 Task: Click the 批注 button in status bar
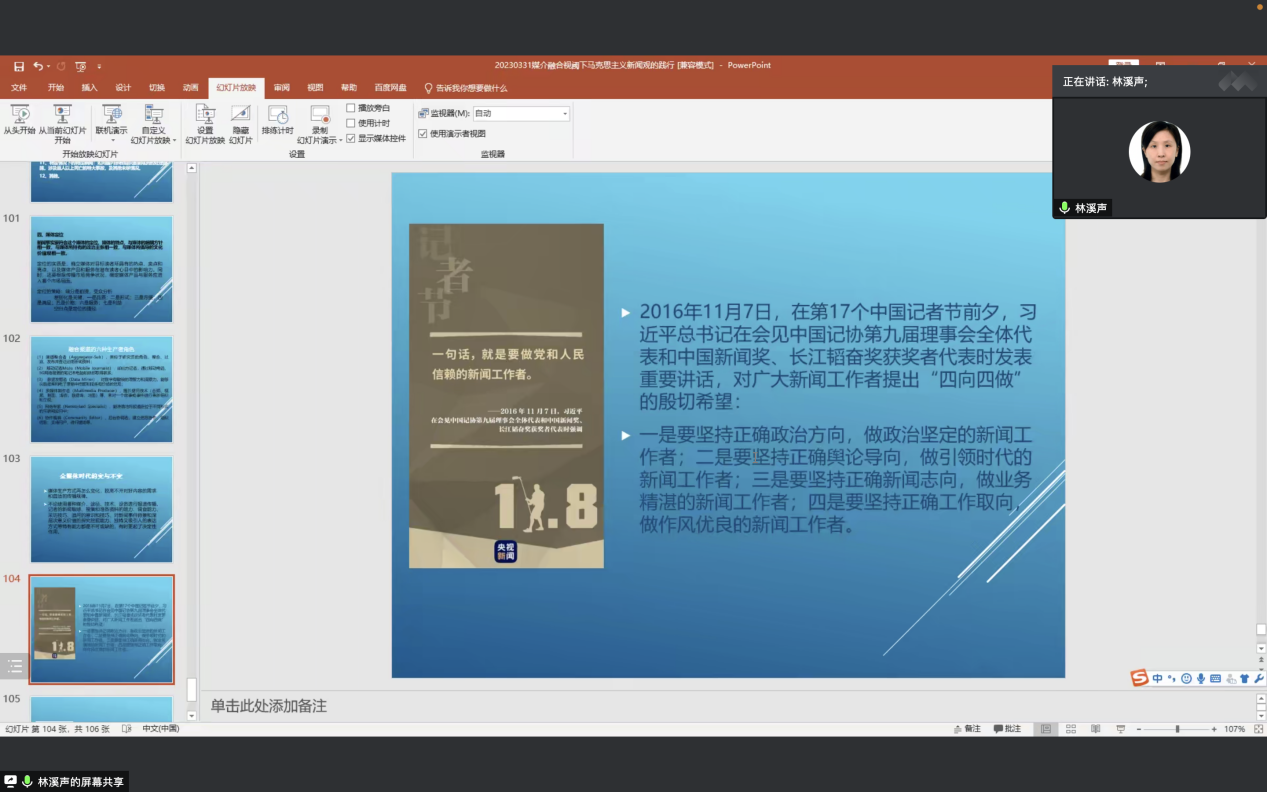(x=1007, y=729)
